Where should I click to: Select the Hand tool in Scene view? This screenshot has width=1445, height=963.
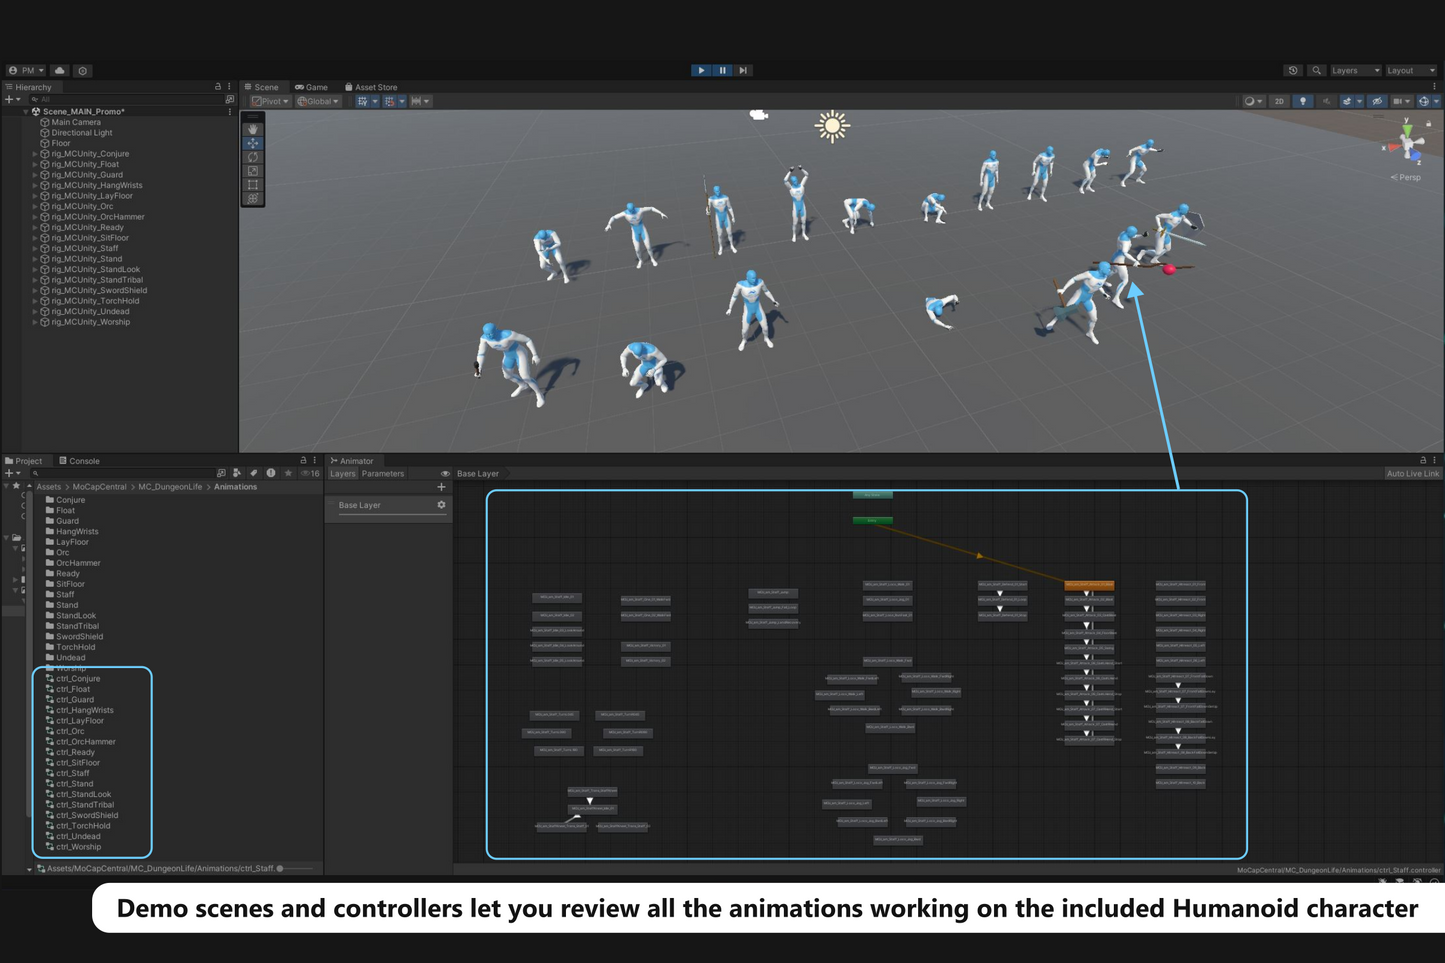[253, 129]
